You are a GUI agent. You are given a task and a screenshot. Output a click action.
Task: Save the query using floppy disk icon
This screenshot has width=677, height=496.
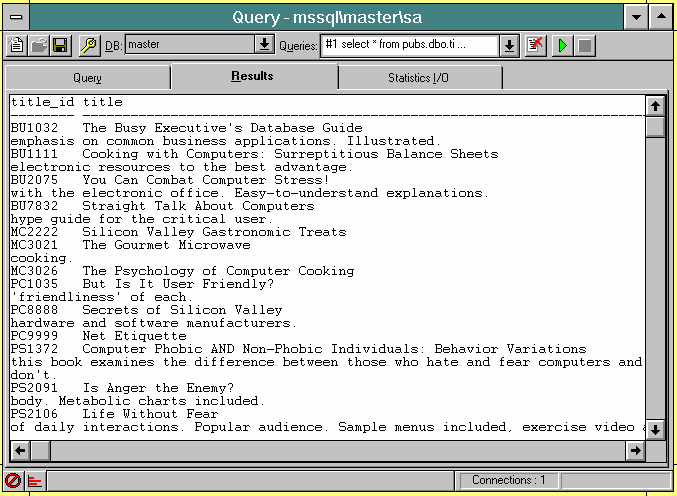coord(60,45)
